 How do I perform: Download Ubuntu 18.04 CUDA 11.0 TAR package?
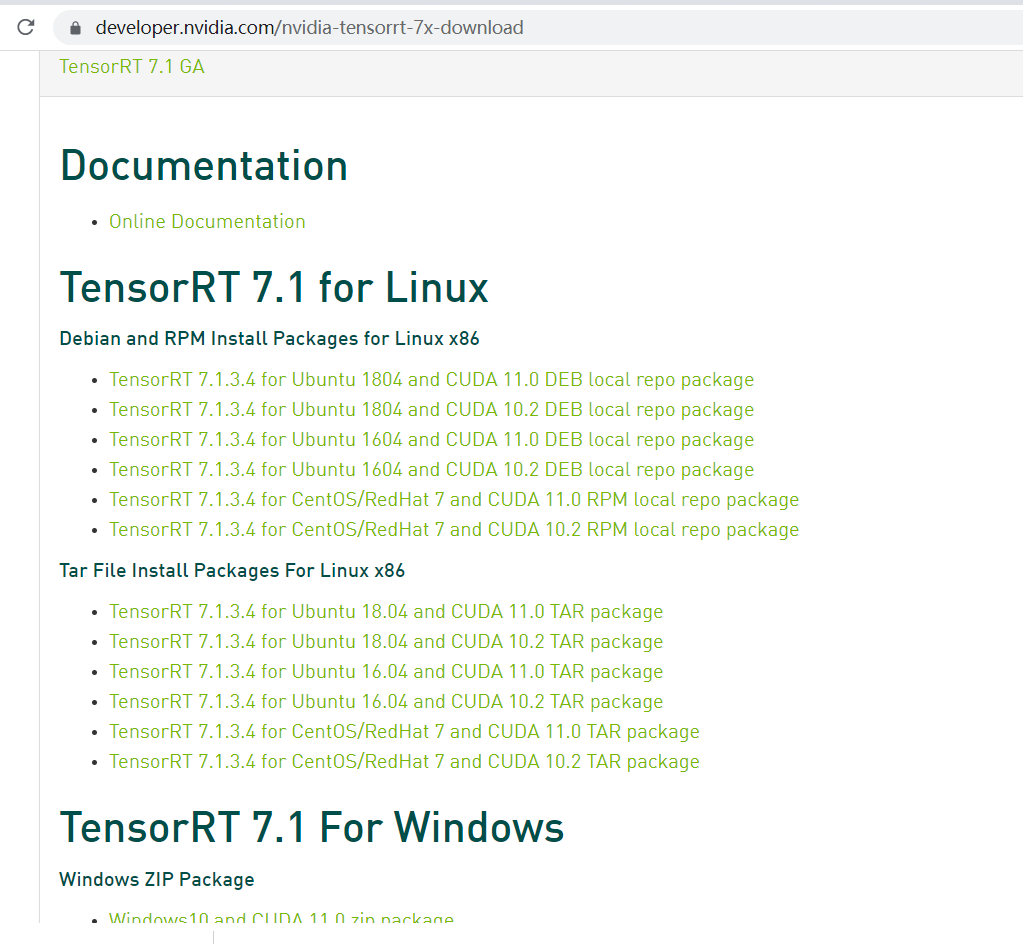click(x=386, y=612)
